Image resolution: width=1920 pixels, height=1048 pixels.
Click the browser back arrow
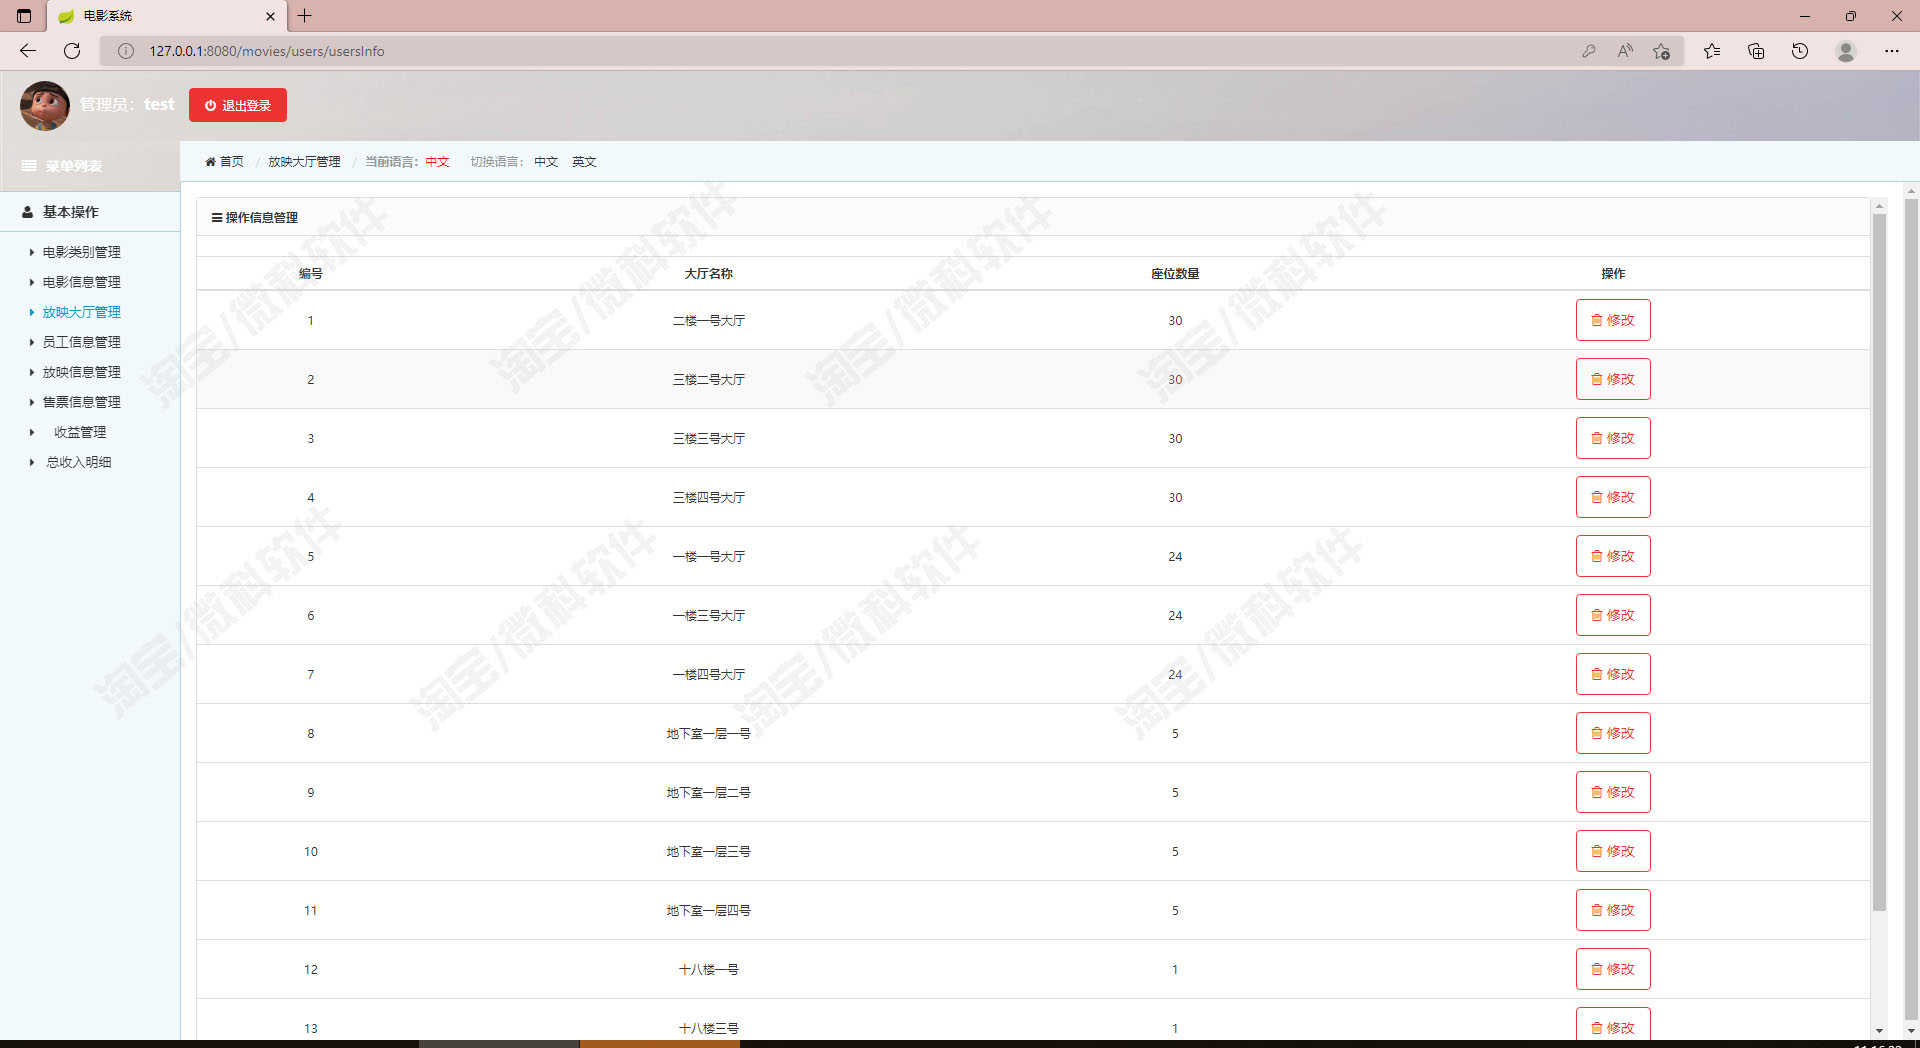click(28, 51)
